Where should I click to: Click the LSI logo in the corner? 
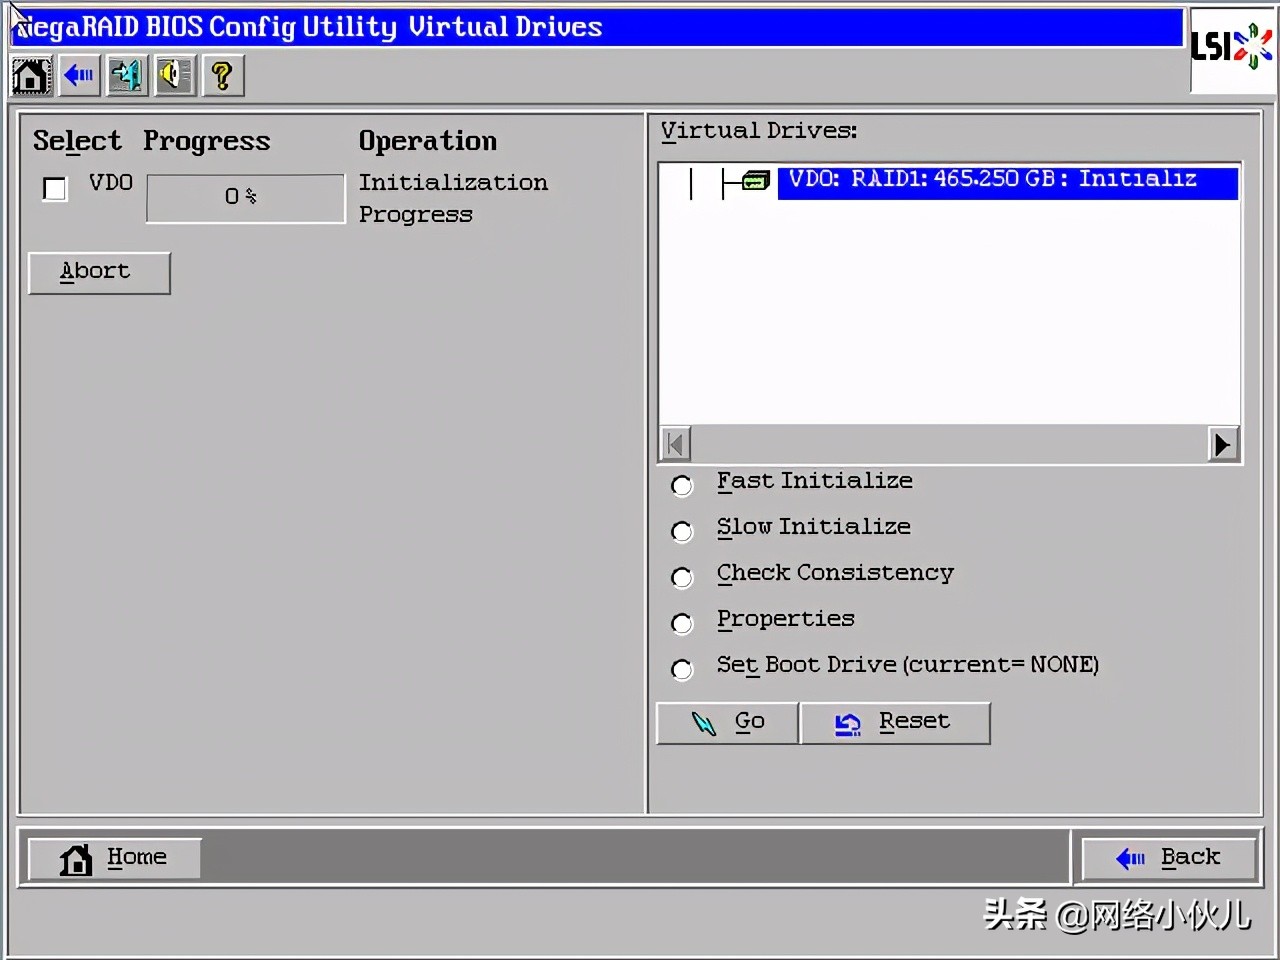(1232, 45)
